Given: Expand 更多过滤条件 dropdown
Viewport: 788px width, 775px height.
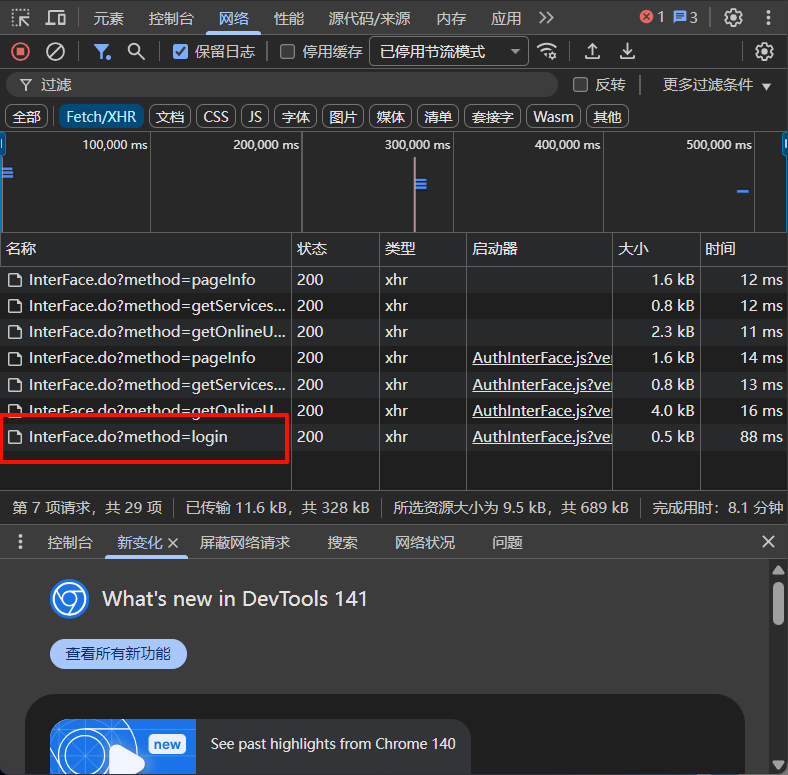Looking at the screenshot, I should [717, 85].
